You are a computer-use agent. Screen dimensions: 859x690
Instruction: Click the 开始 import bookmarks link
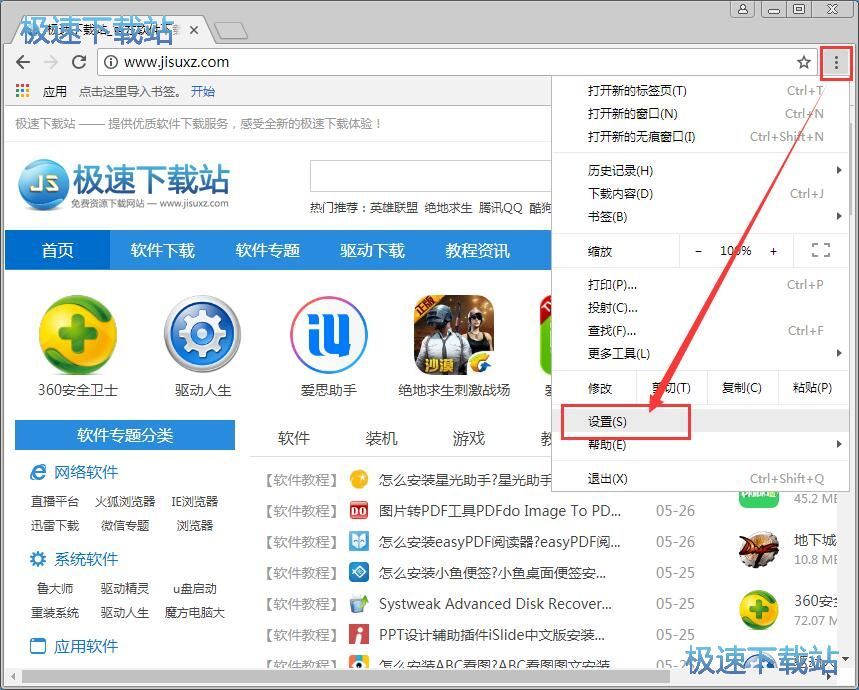pyautogui.click(x=203, y=91)
